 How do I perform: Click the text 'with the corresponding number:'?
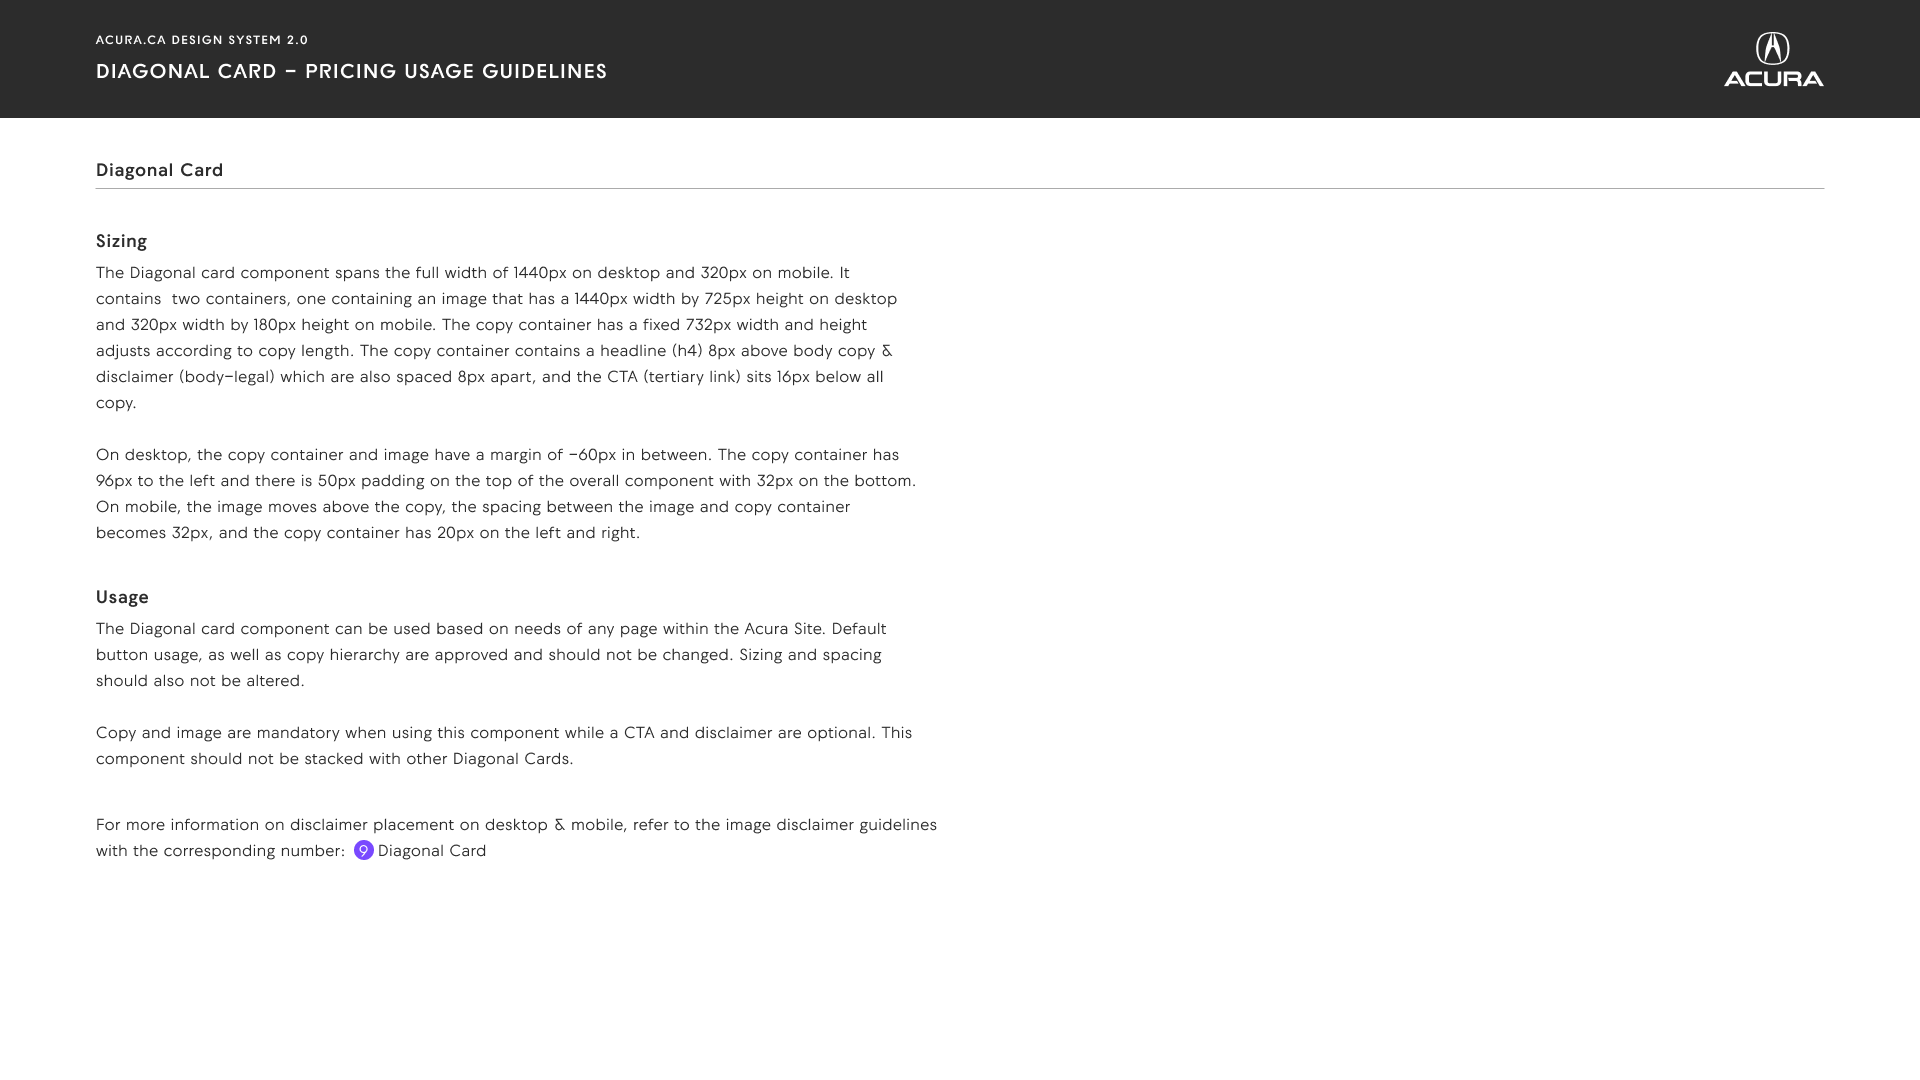click(x=220, y=851)
